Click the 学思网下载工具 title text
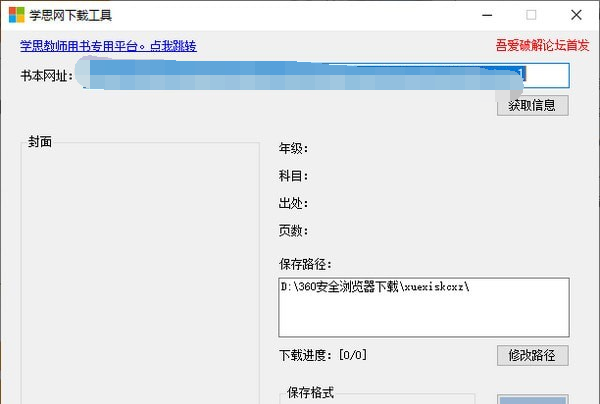The height and width of the screenshot is (404, 600). 70,15
